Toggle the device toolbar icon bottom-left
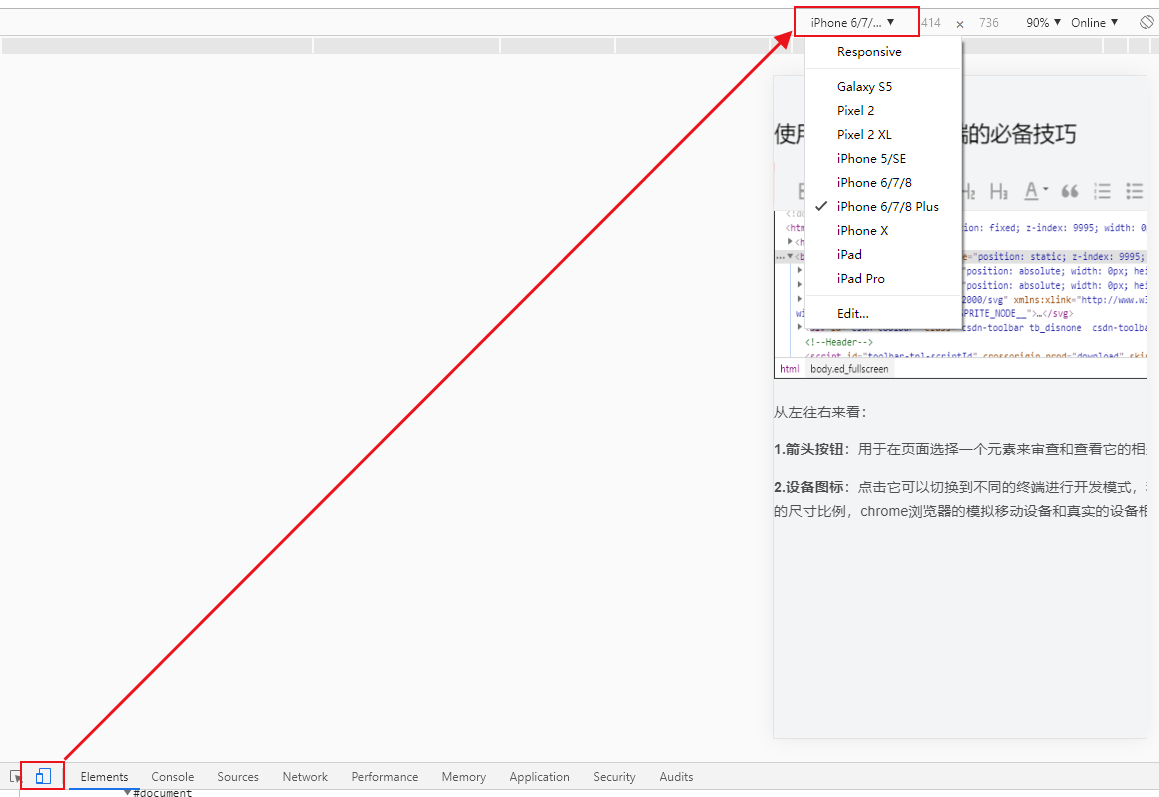Image resolution: width=1159 pixels, height=797 pixels. [41, 776]
